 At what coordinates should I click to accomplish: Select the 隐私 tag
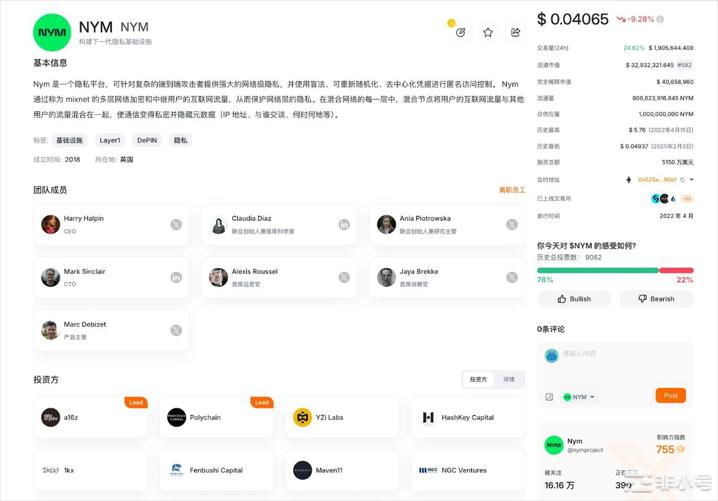pos(180,140)
